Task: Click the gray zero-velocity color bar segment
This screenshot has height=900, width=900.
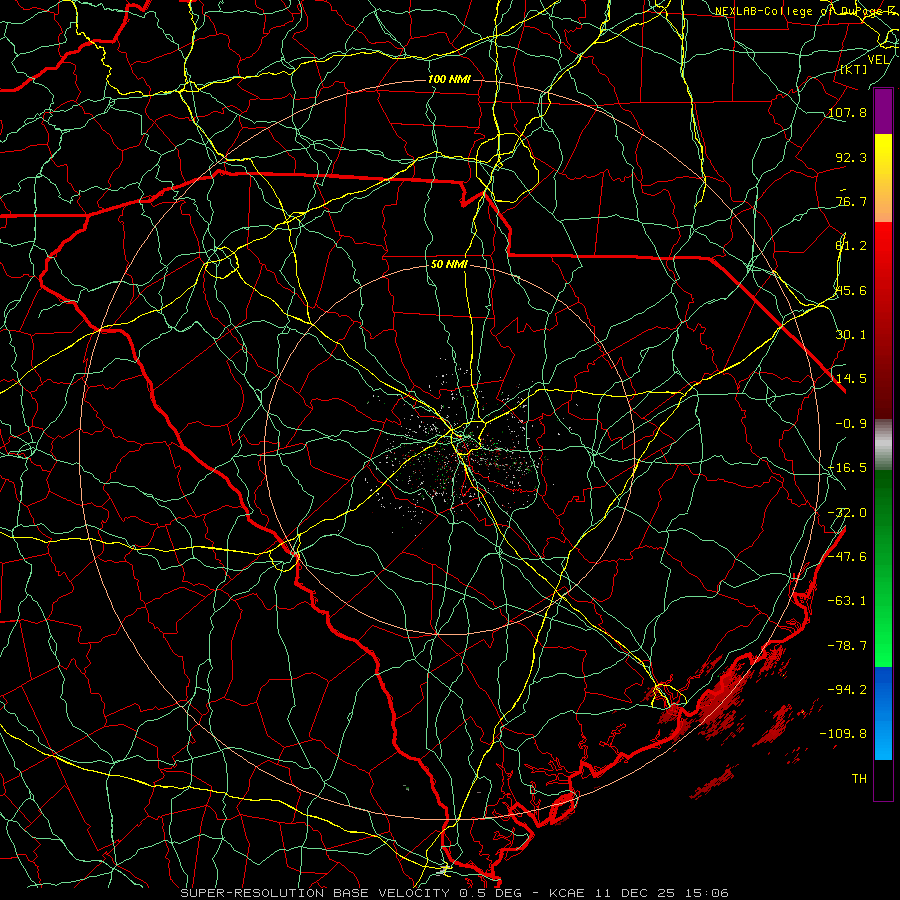Action: (x=883, y=445)
